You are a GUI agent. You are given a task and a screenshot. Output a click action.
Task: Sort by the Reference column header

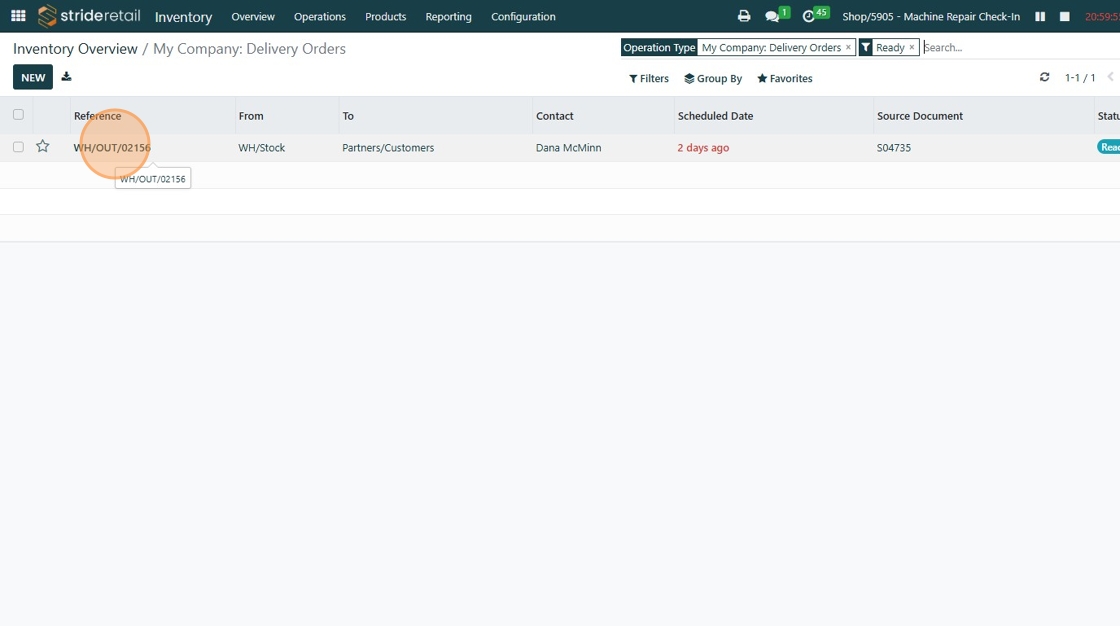[98, 116]
